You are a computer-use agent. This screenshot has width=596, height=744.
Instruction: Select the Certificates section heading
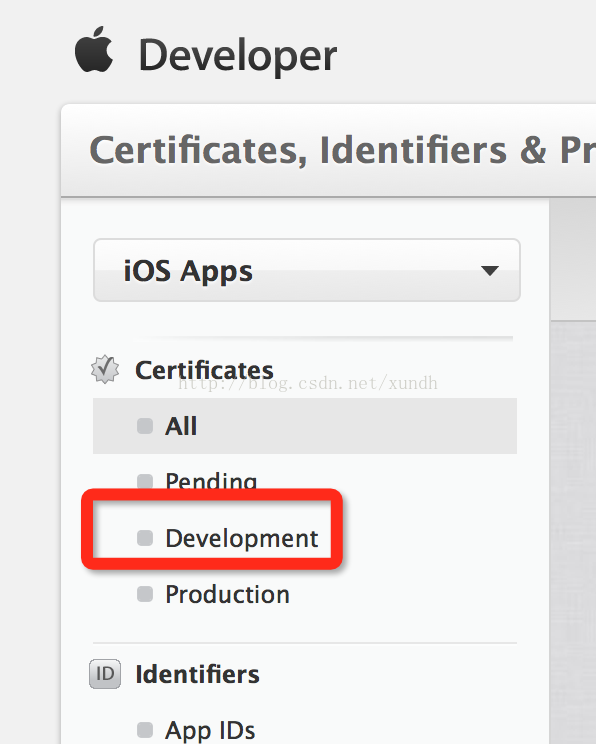[204, 370]
